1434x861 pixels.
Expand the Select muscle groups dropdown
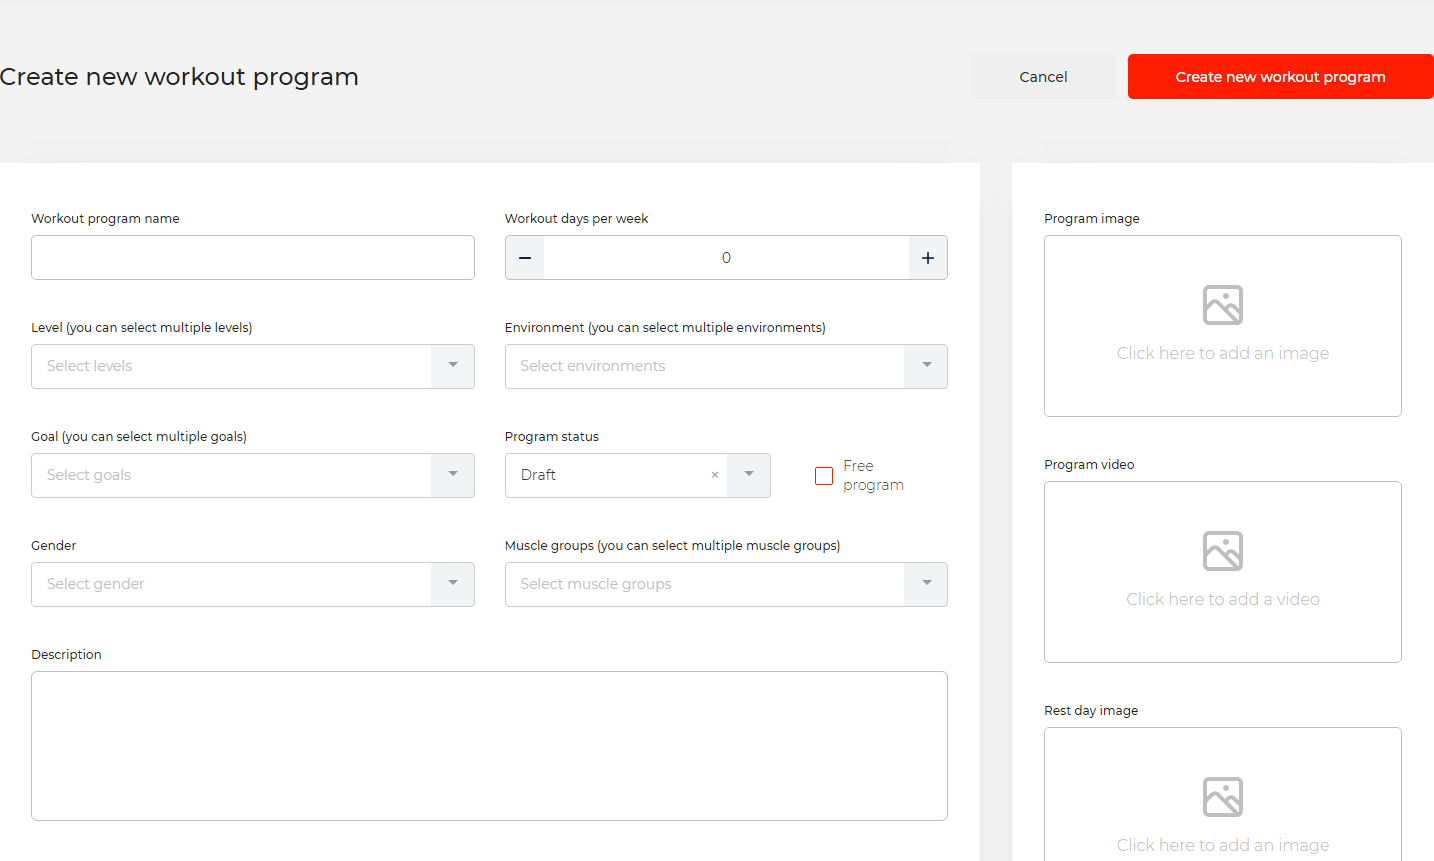[926, 584]
